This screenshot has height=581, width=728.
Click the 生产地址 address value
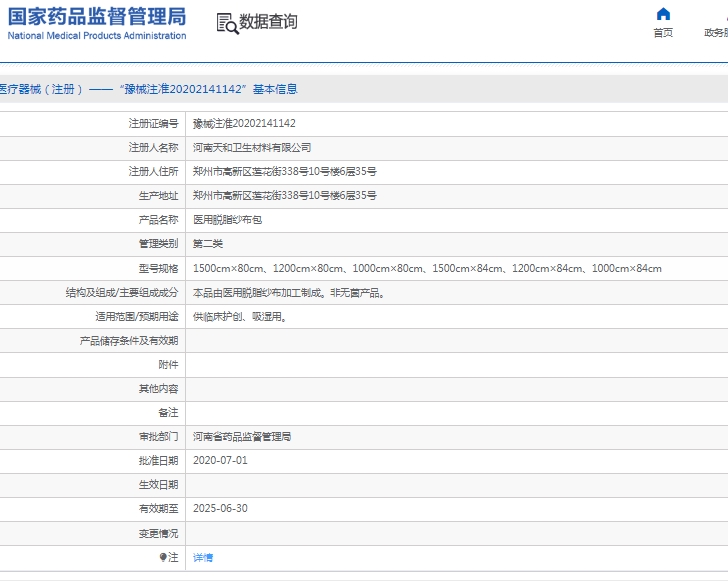285,196
